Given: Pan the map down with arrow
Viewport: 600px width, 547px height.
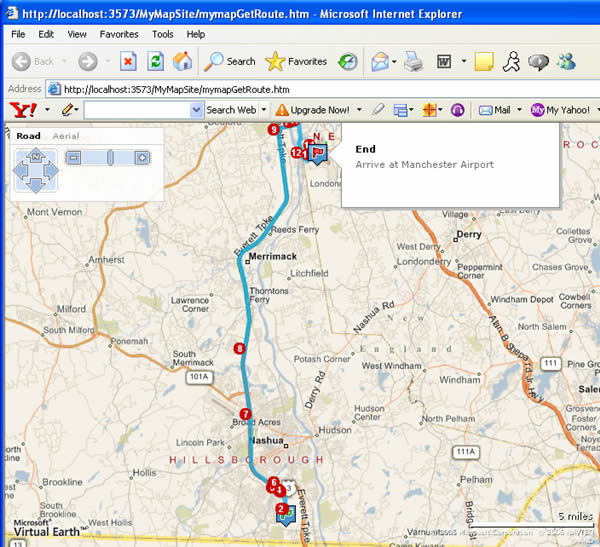Looking at the screenshot, I should (35, 186).
